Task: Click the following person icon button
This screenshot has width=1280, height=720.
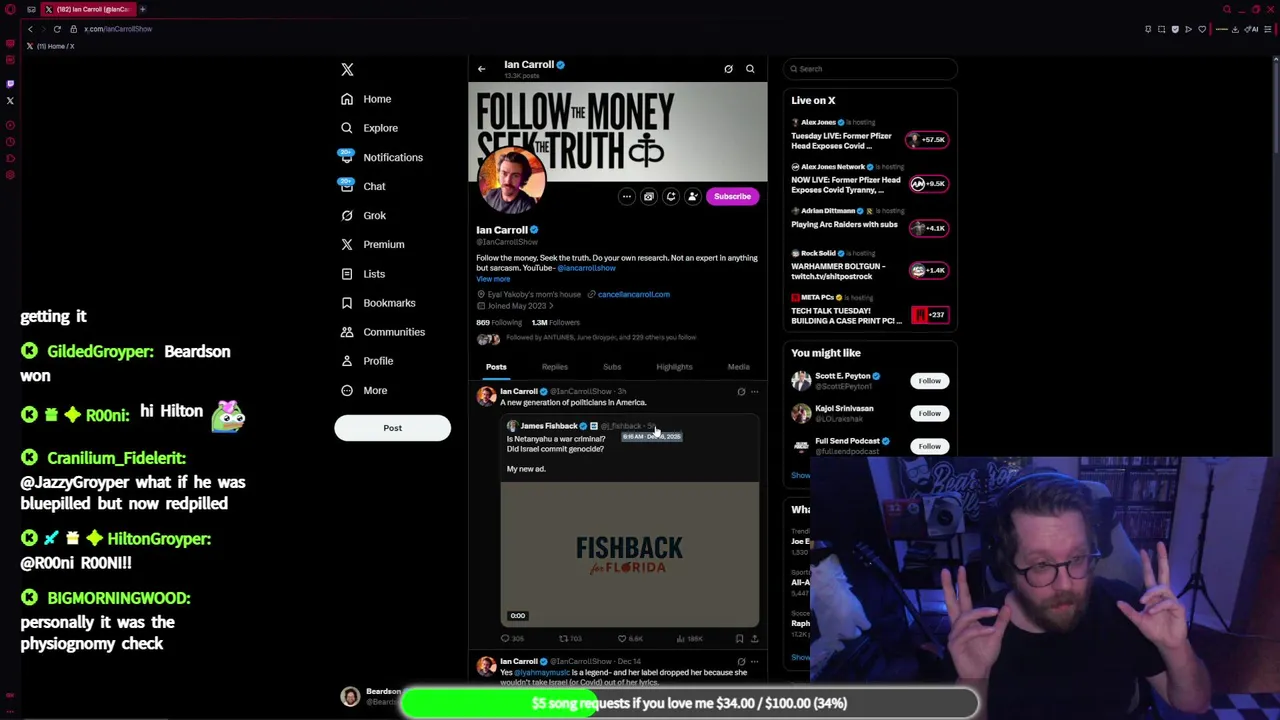Action: click(693, 196)
